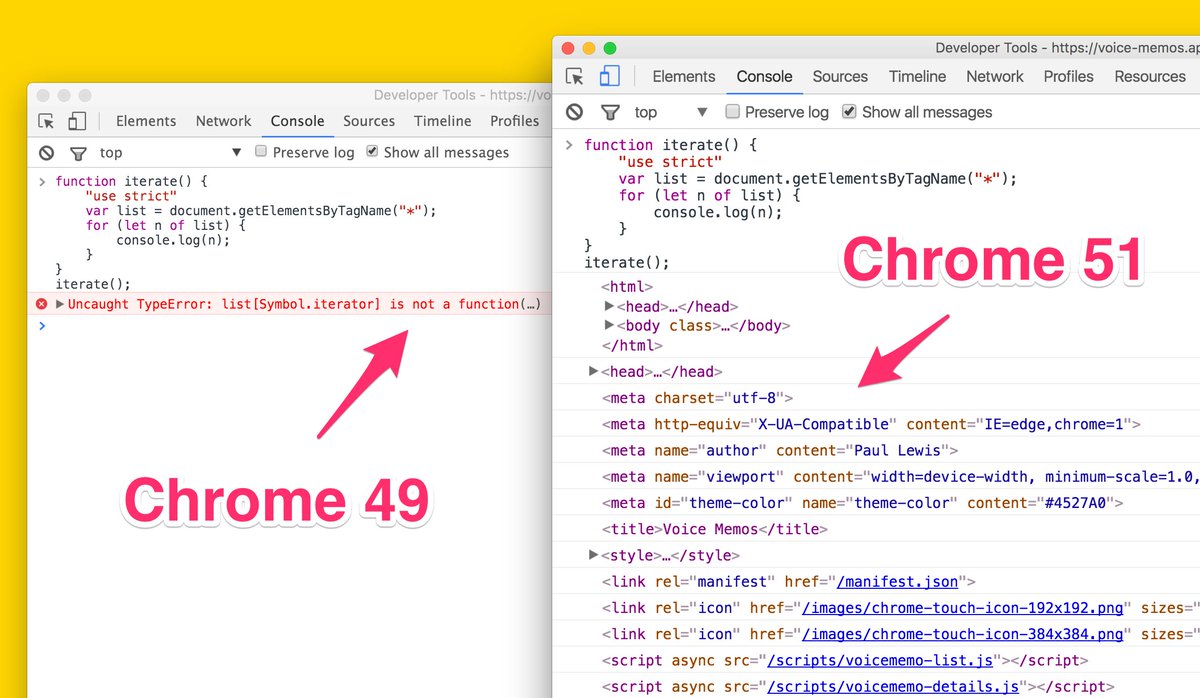The image size is (1200, 698).
Task: Open Sources tab in Chrome 49 window
Action: pos(369,121)
